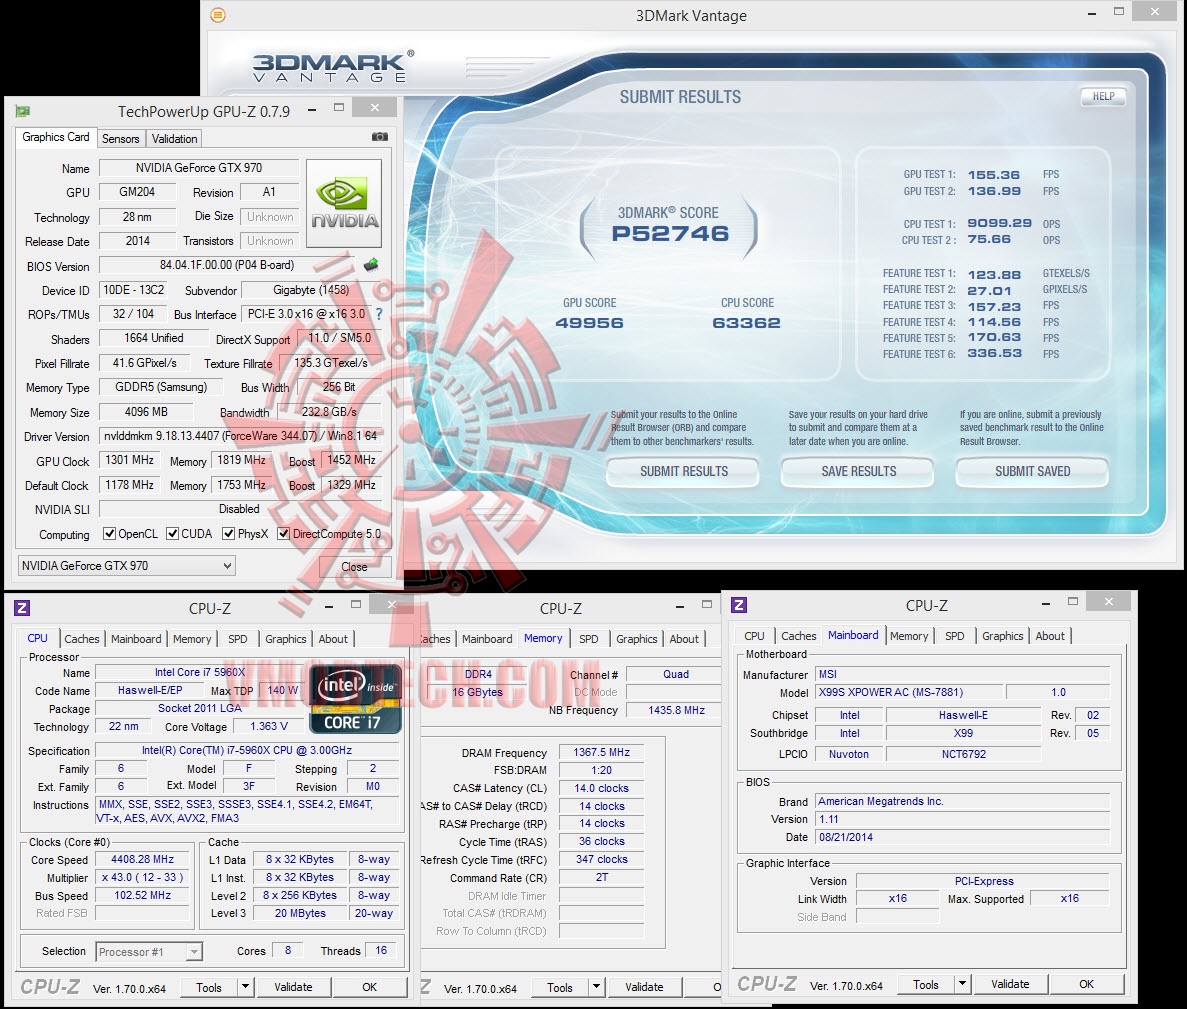
Task: Minimize the 3DMark Vantage window
Action: pos(1092,13)
